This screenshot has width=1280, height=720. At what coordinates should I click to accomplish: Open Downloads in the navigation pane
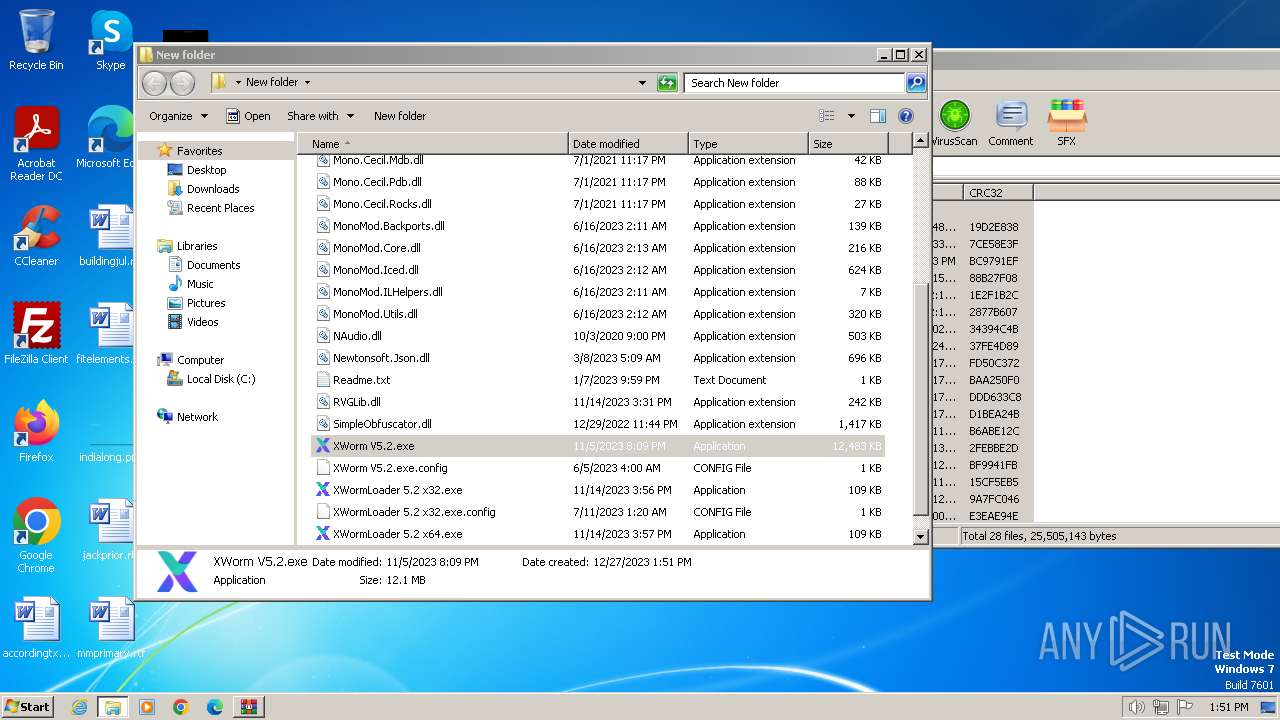click(x=213, y=189)
